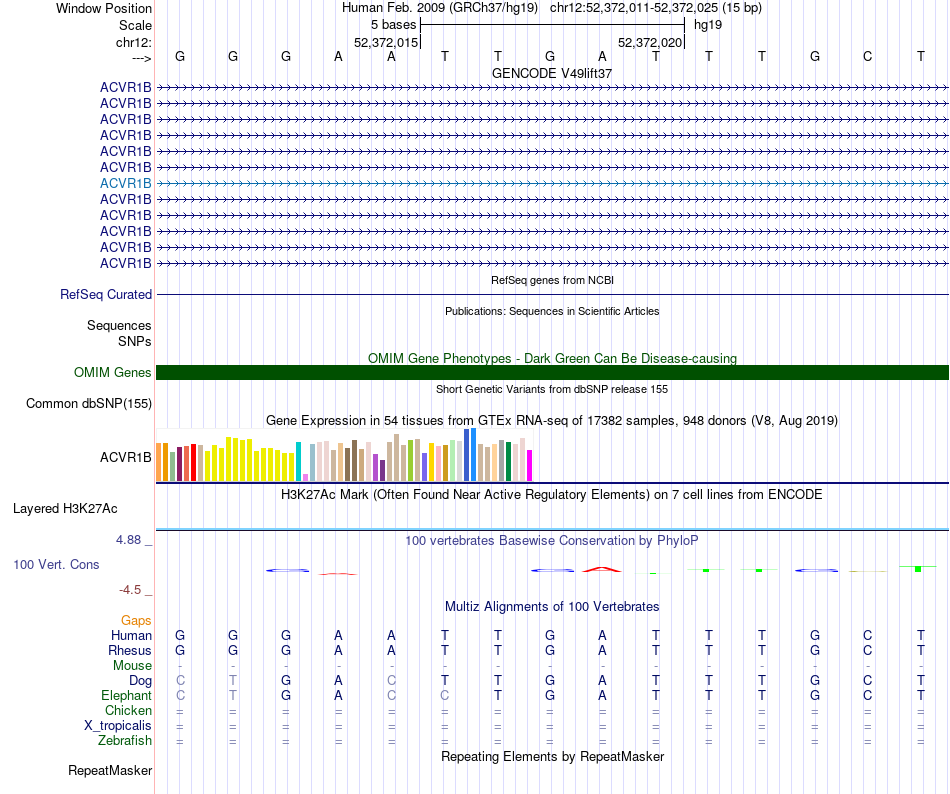This screenshot has width=950, height=794.
Task: Open the Layered H3K27Ac track label
Action: pyautogui.click(x=65, y=509)
